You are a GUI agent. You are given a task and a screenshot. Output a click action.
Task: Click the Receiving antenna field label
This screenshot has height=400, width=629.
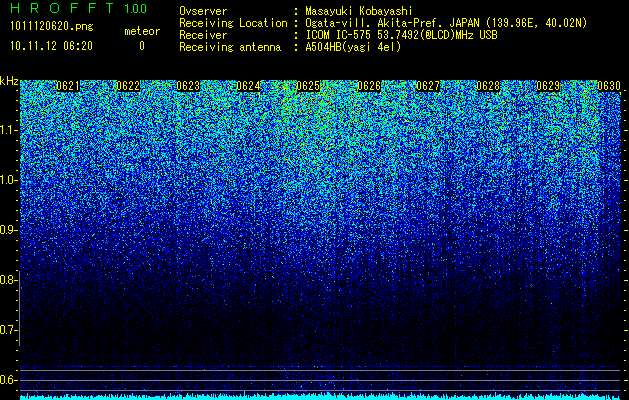[x=230, y=47]
